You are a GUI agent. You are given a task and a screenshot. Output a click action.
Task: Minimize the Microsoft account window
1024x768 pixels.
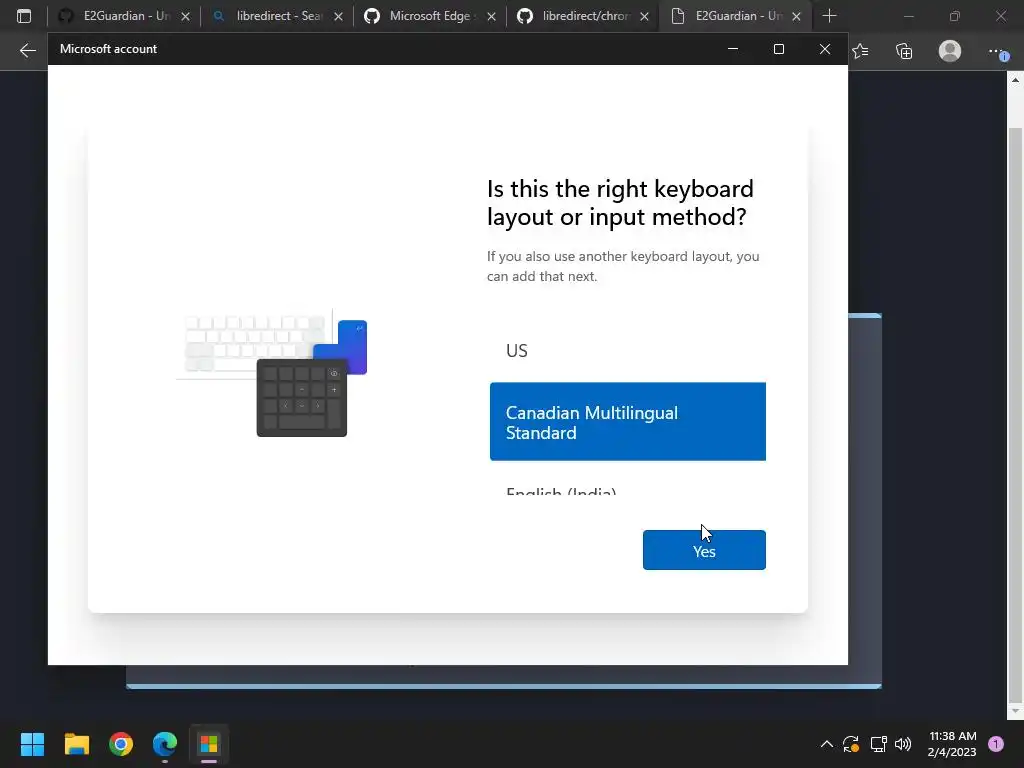(x=733, y=49)
